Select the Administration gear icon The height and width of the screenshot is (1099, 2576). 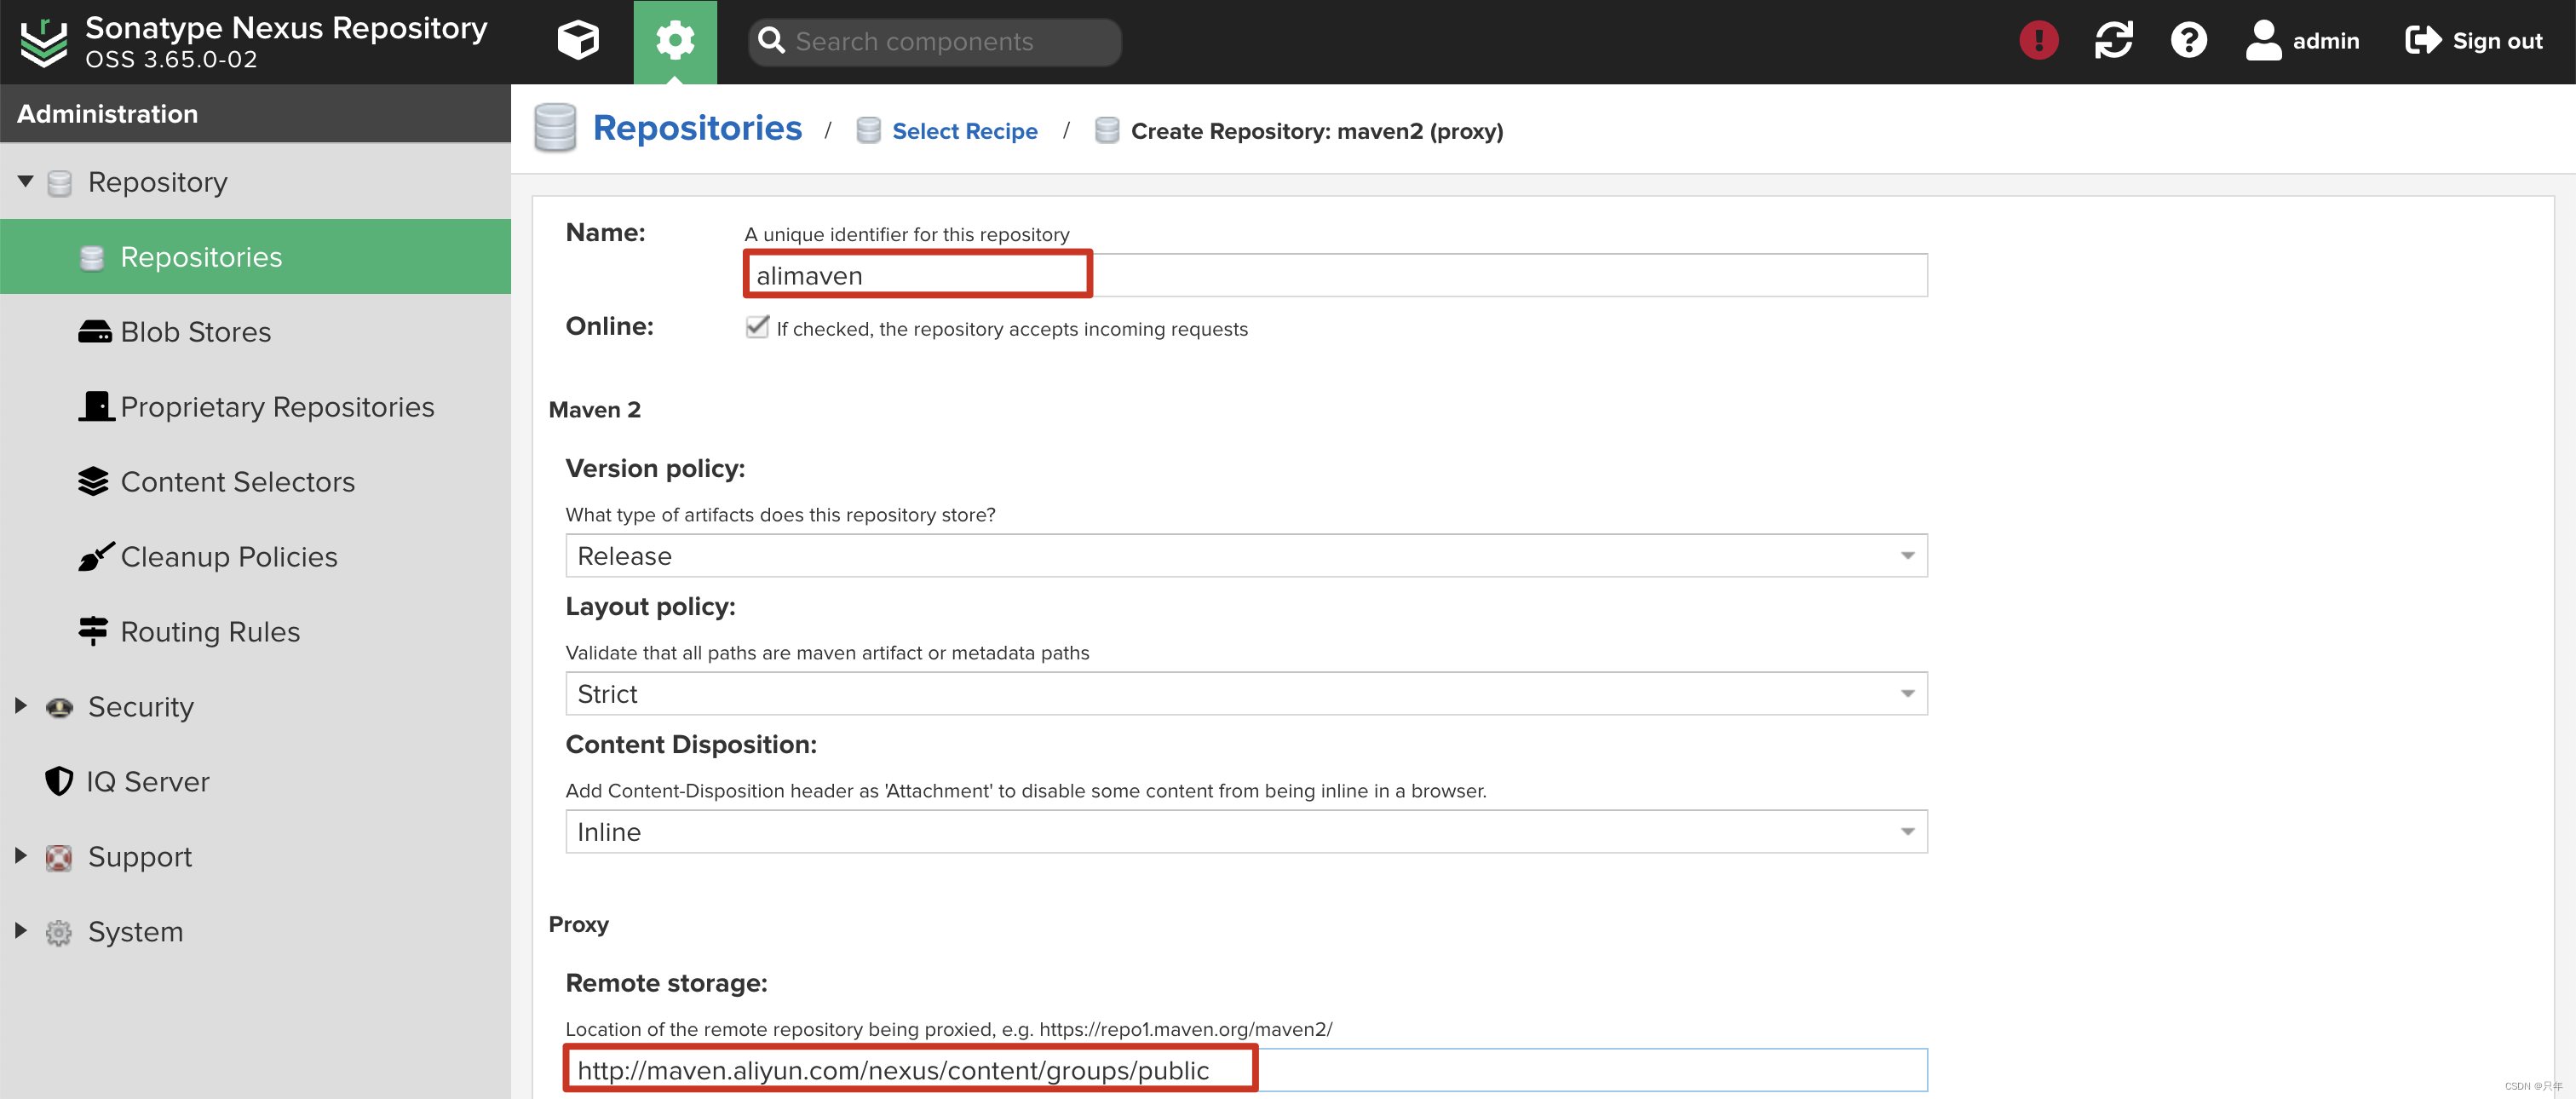(x=675, y=41)
